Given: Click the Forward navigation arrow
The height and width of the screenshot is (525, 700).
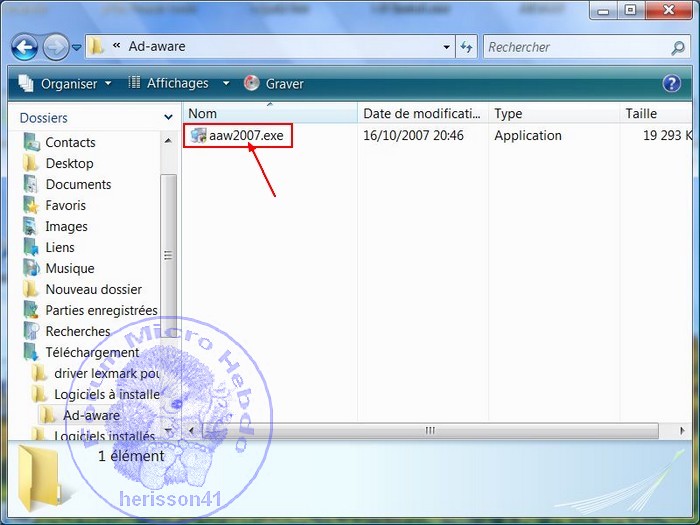Looking at the screenshot, I should 56,47.
